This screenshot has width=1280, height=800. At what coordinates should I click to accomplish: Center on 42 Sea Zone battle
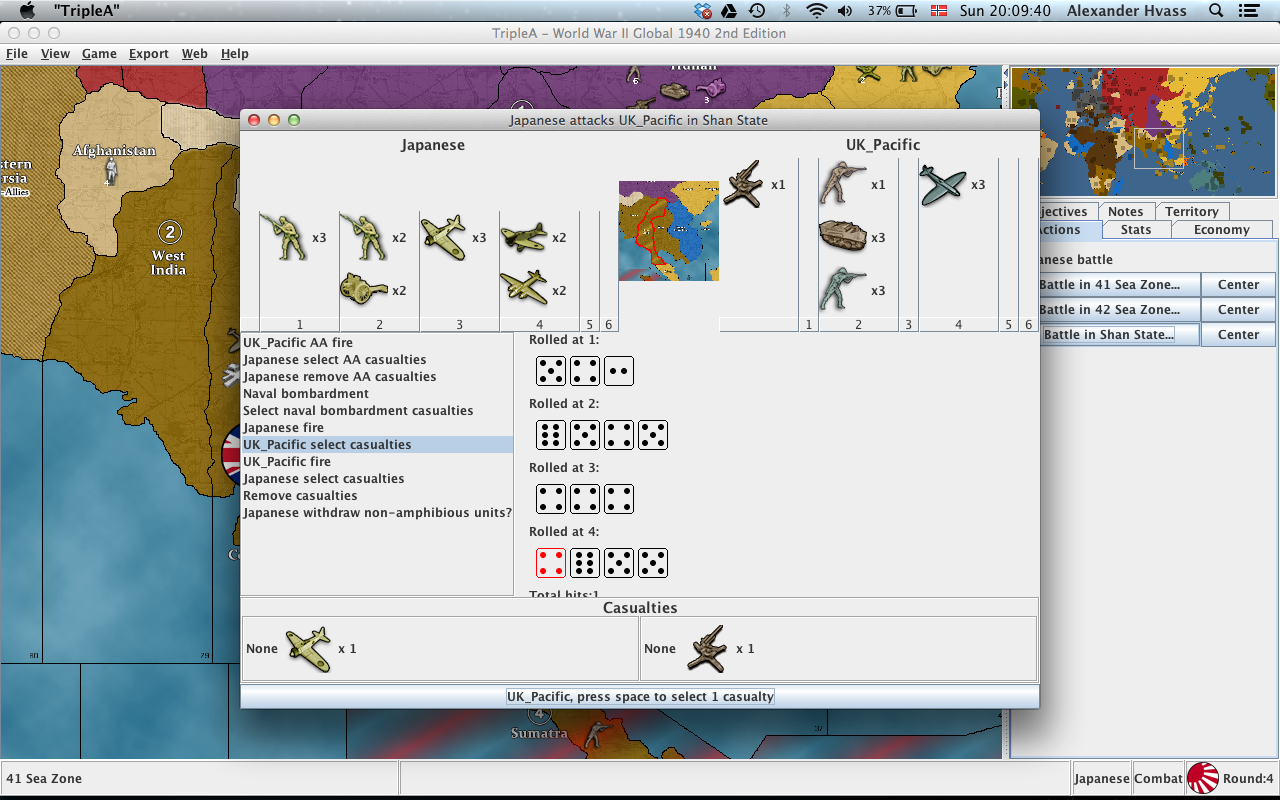1238,310
